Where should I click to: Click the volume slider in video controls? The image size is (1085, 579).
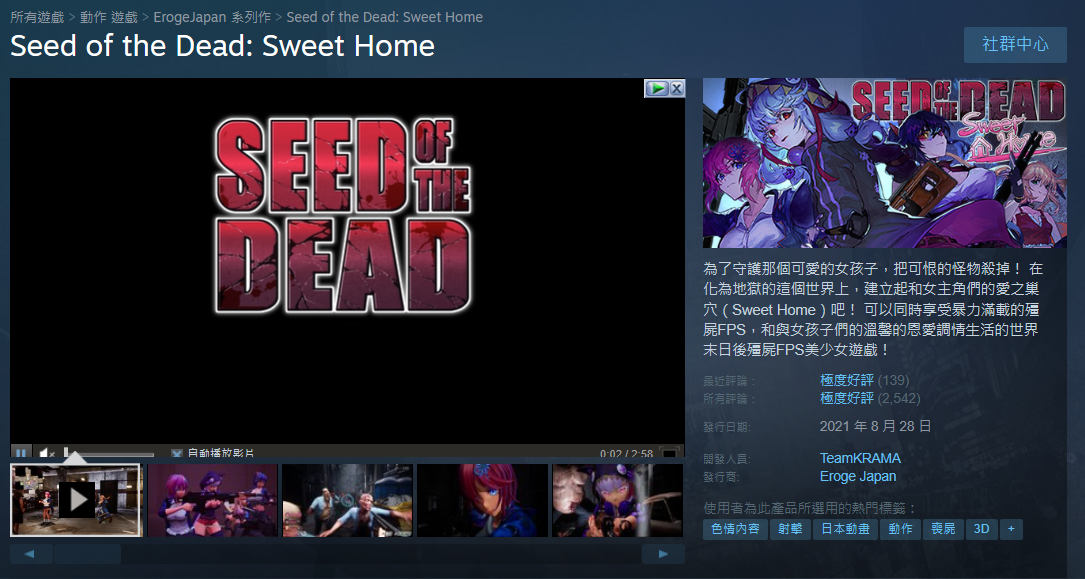point(109,454)
